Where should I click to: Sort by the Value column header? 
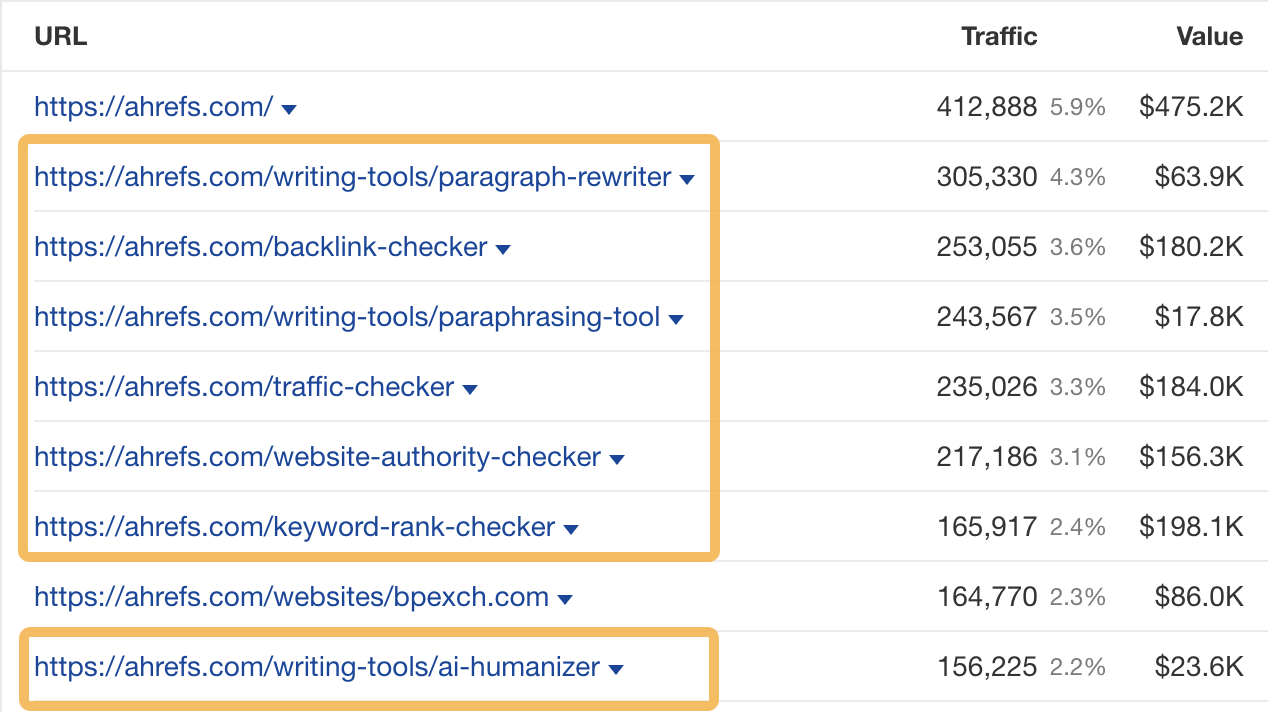coord(1208,36)
